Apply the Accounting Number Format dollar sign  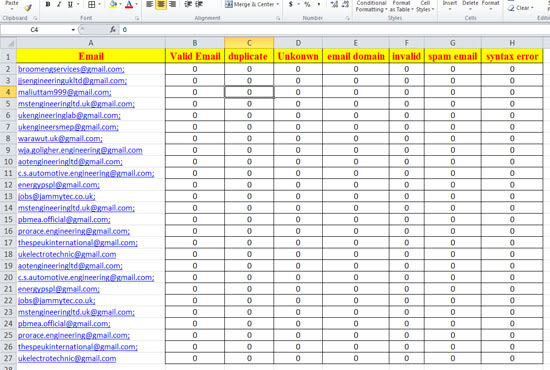[290, 5]
